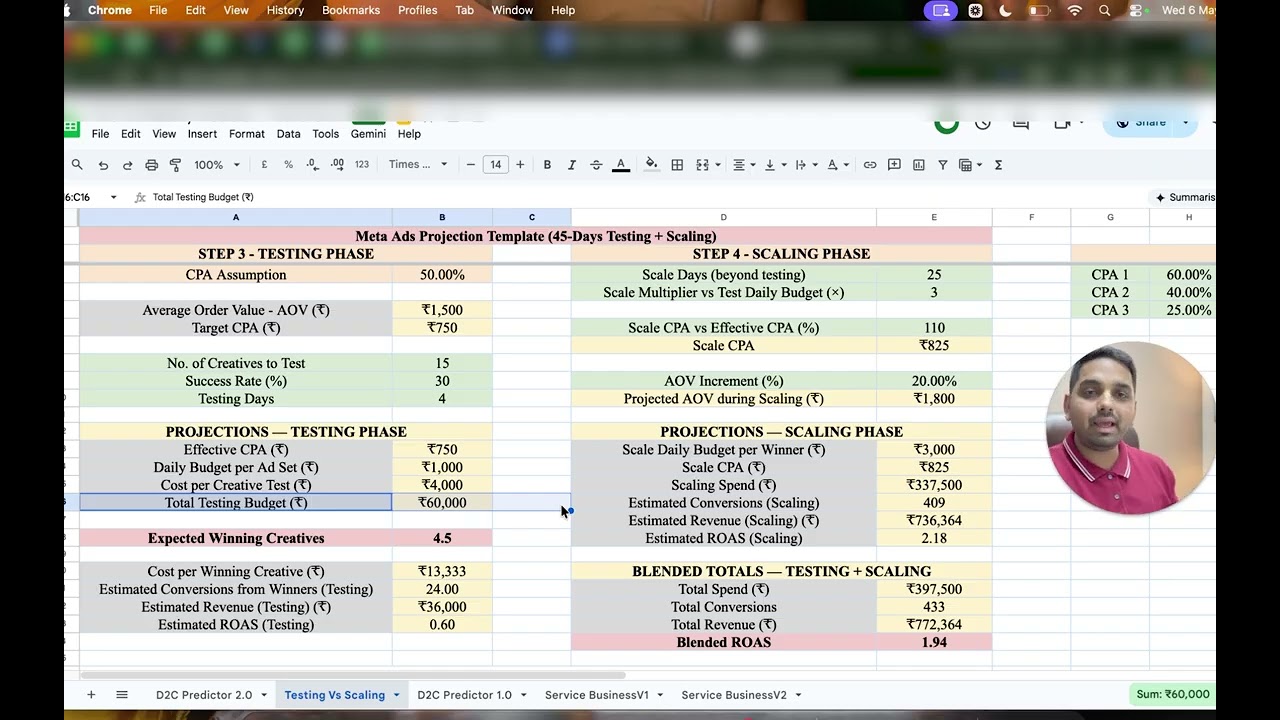This screenshot has height=720, width=1280.
Task: Open text wrapping dropdown
Action: (805, 165)
